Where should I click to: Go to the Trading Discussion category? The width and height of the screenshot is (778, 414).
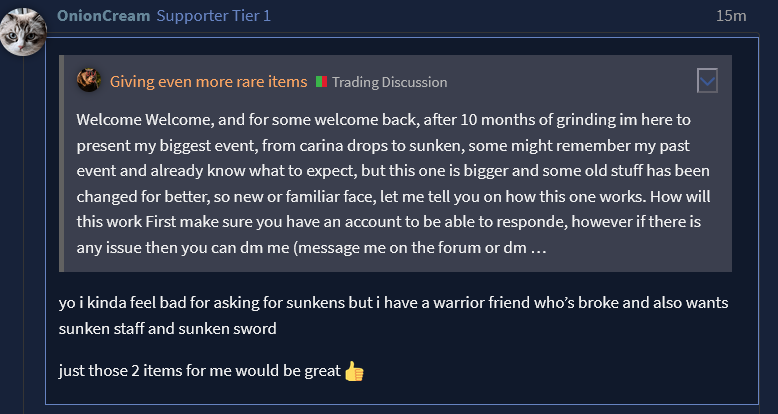pos(389,82)
